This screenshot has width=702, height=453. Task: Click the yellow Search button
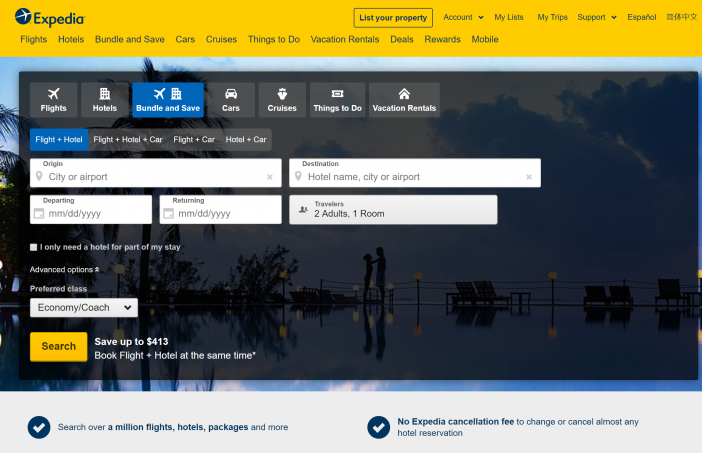(59, 346)
